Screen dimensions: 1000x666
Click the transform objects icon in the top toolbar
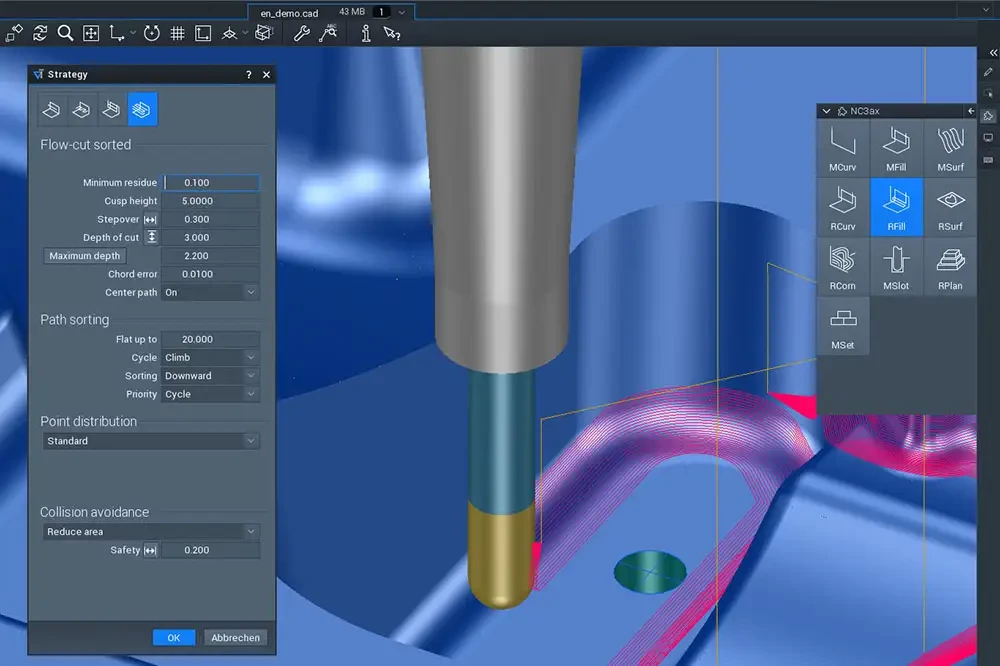pos(14,33)
